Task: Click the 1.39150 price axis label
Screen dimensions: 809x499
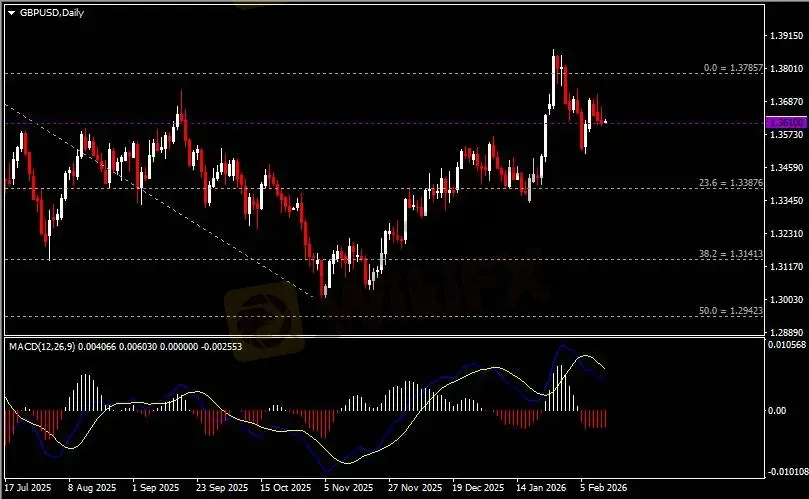Action: [x=786, y=36]
